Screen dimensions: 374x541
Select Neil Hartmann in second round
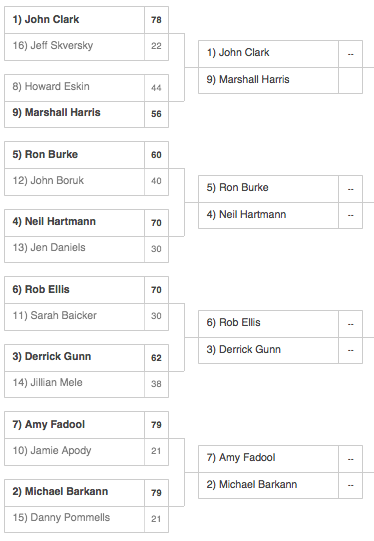(x=280, y=215)
